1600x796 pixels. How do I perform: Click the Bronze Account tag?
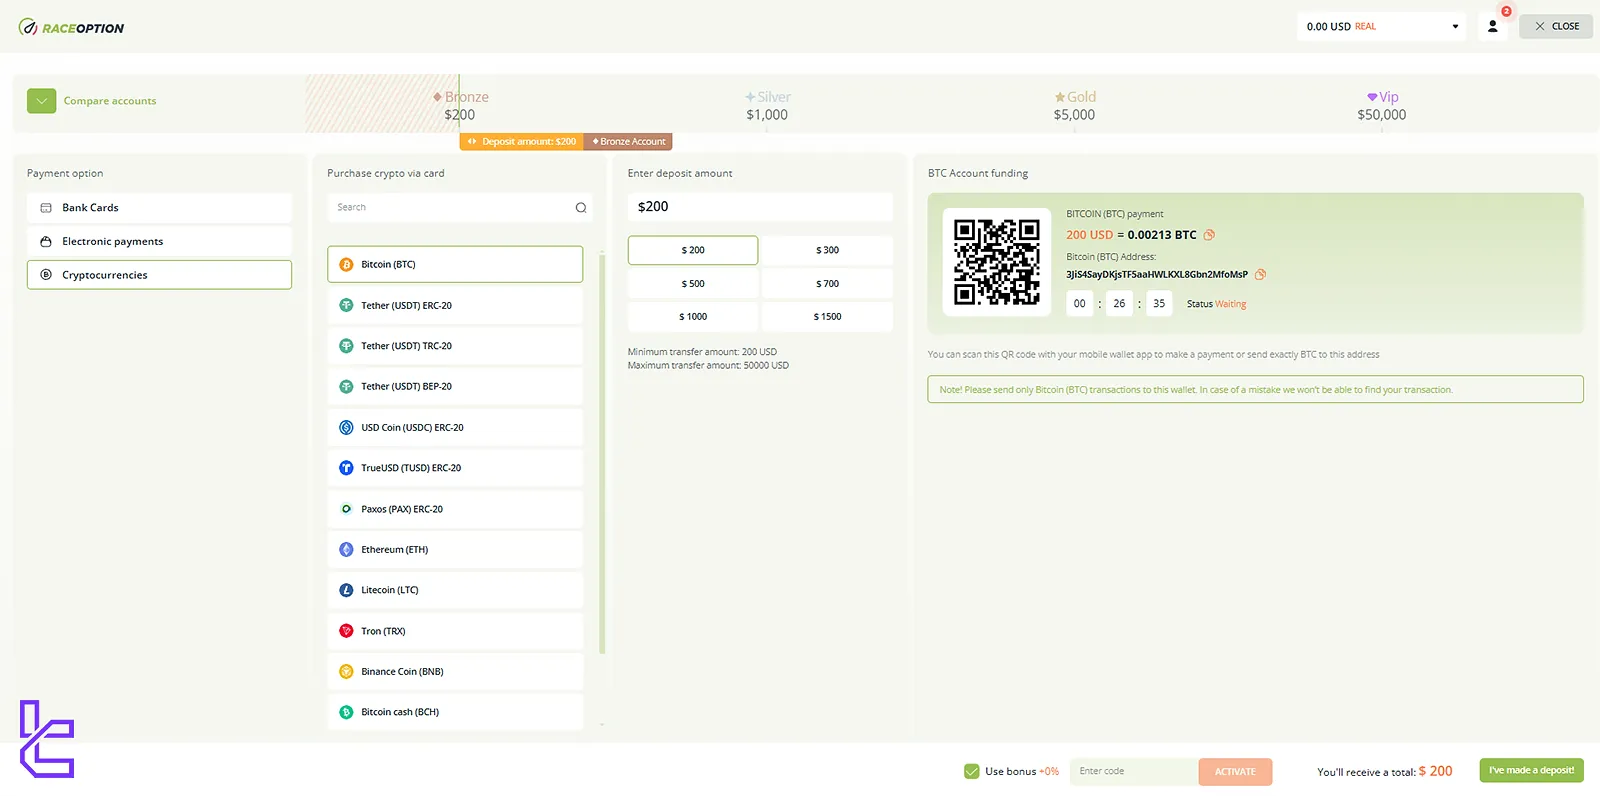[x=628, y=142]
